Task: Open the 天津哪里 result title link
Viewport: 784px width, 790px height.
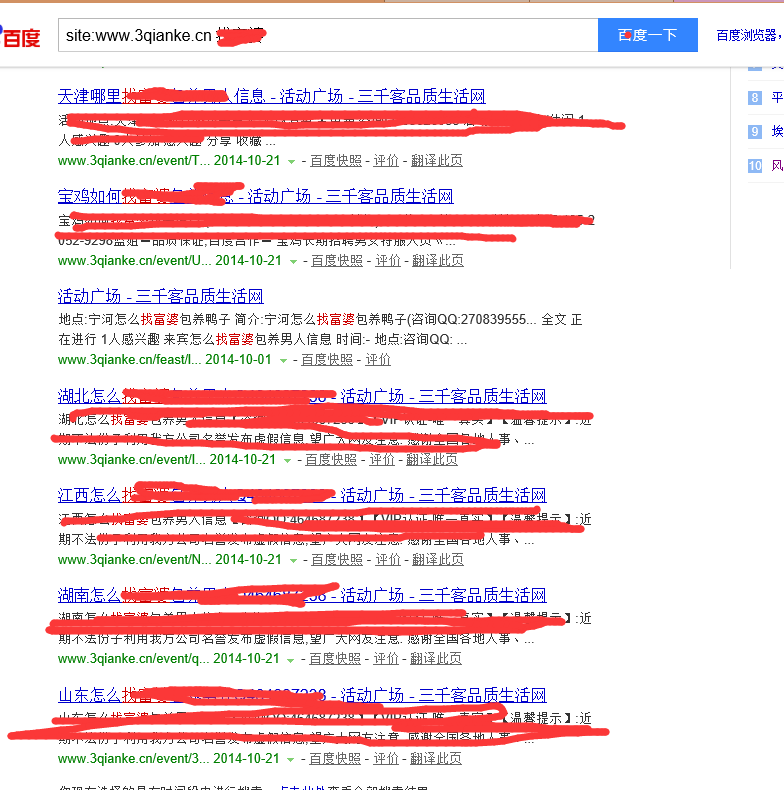Action: pyautogui.click(x=272, y=96)
